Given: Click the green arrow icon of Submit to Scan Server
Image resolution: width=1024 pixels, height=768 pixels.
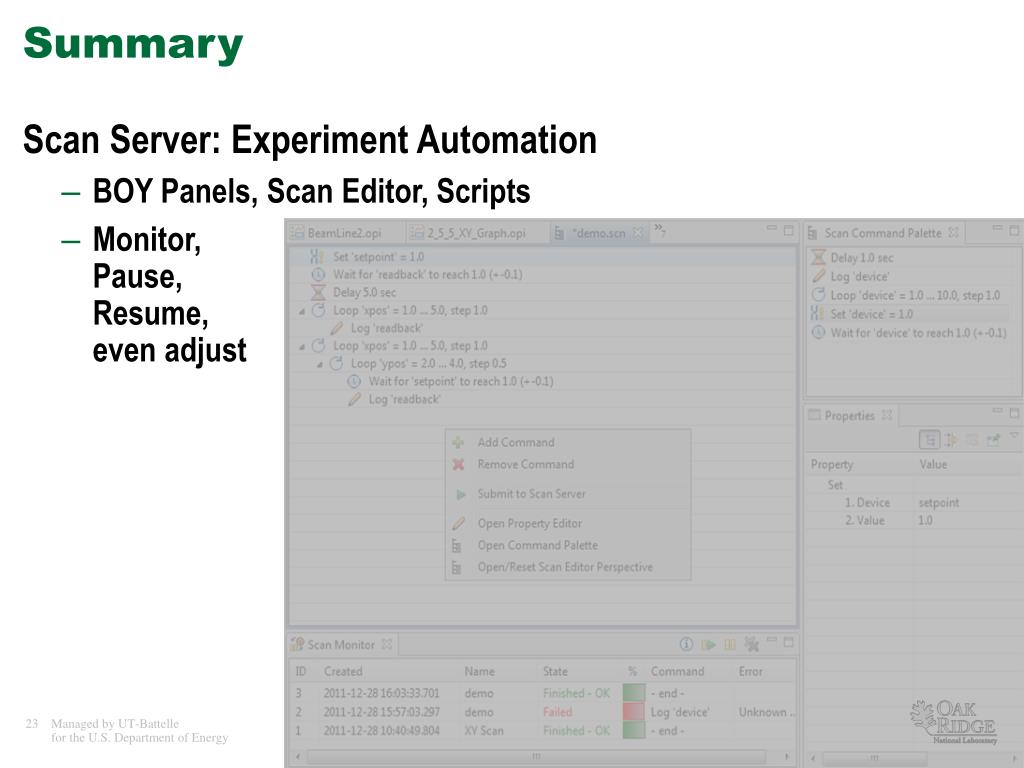Looking at the screenshot, I should click(x=460, y=494).
